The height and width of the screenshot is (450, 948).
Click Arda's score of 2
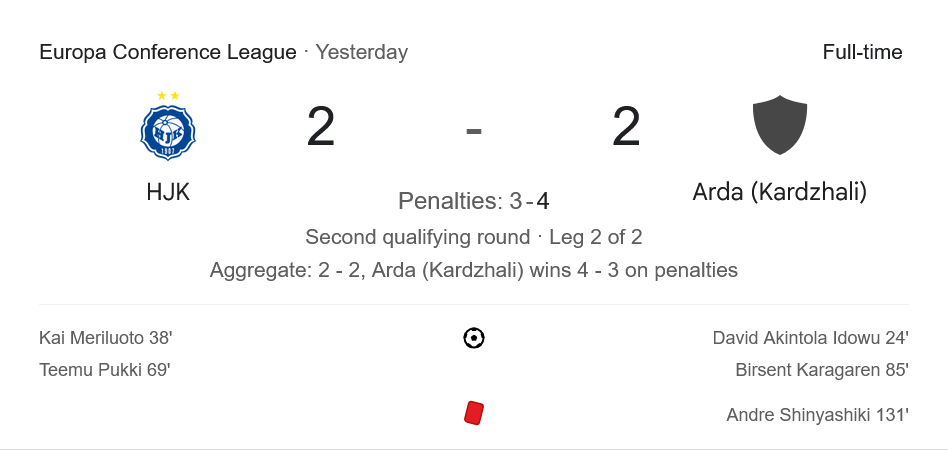(x=626, y=128)
